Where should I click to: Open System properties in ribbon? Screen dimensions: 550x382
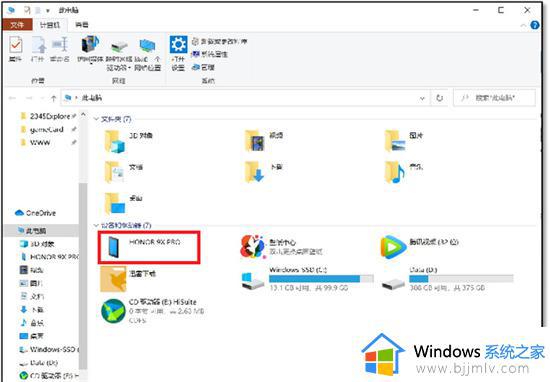coord(210,54)
